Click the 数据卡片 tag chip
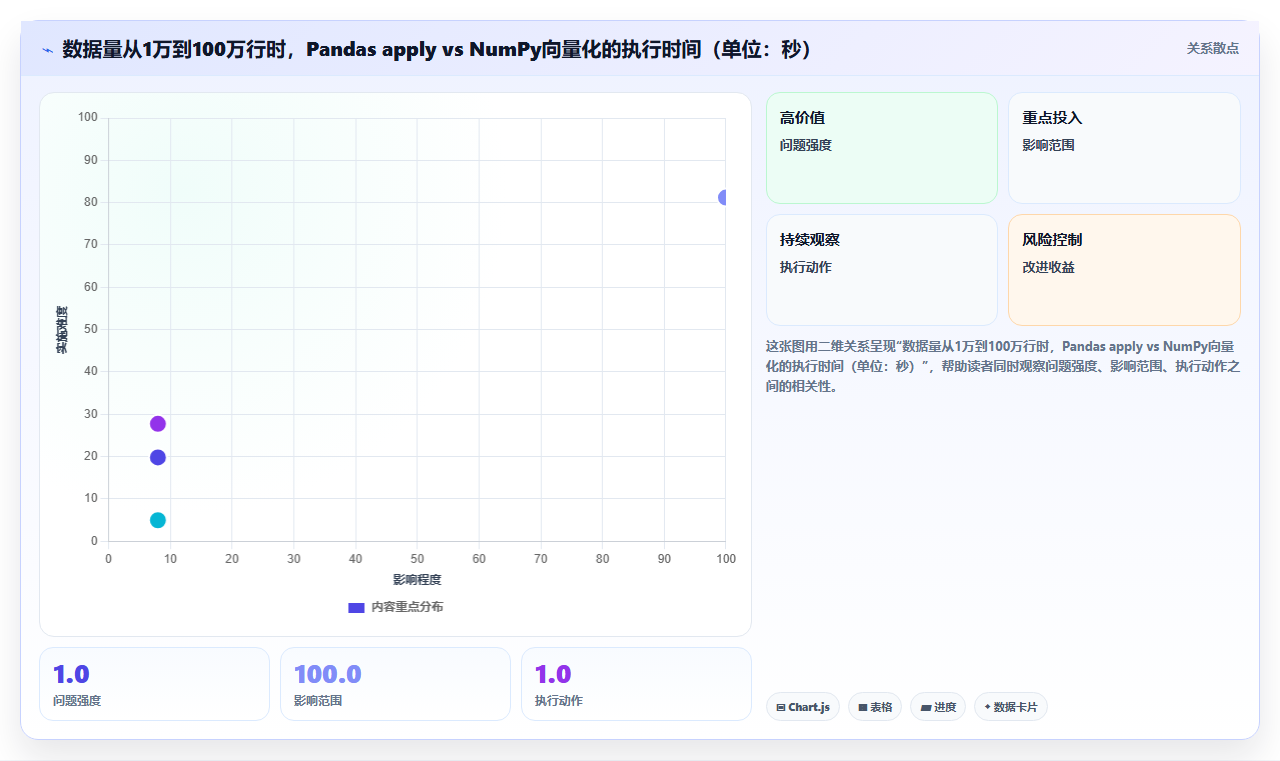This screenshot has height=761, width=1280. tap(1011, 707)
